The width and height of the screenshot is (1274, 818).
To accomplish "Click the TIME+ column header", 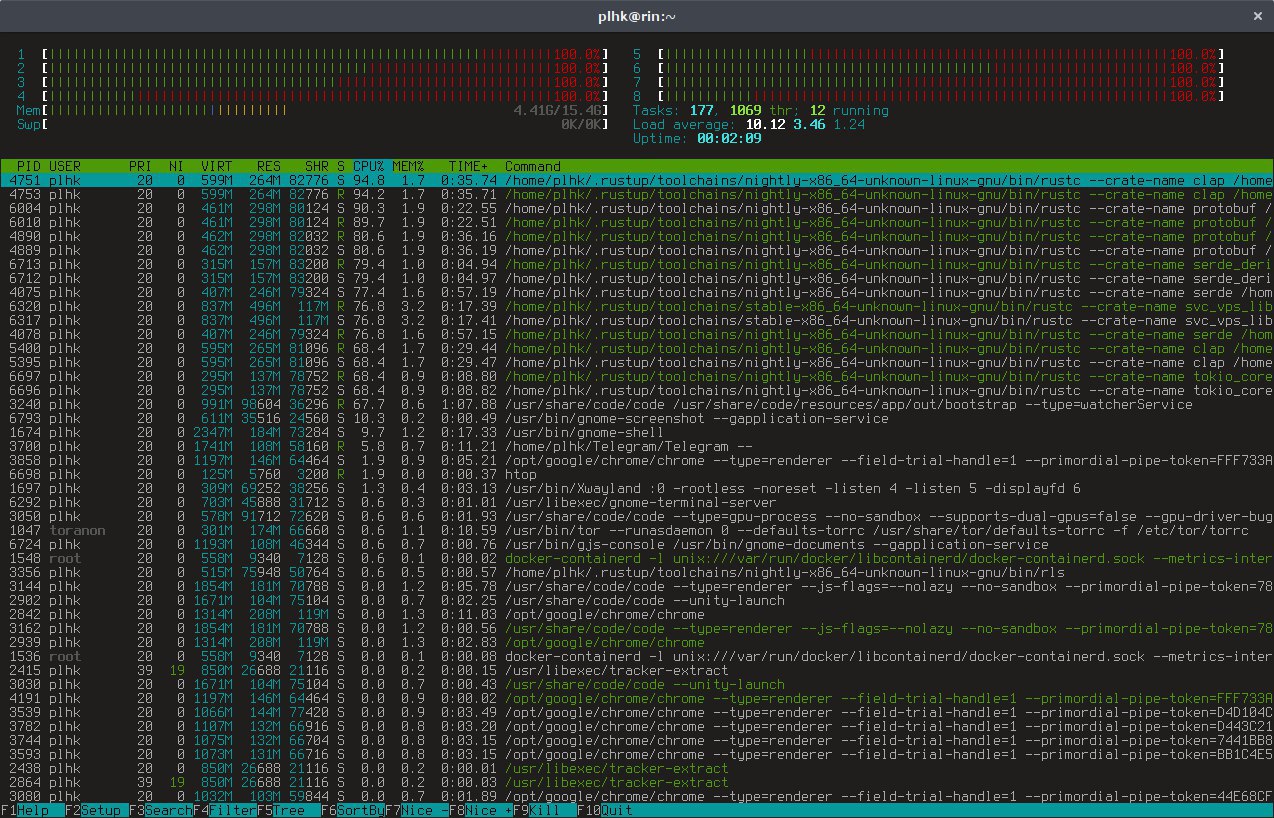I will (x=469, y=166).
